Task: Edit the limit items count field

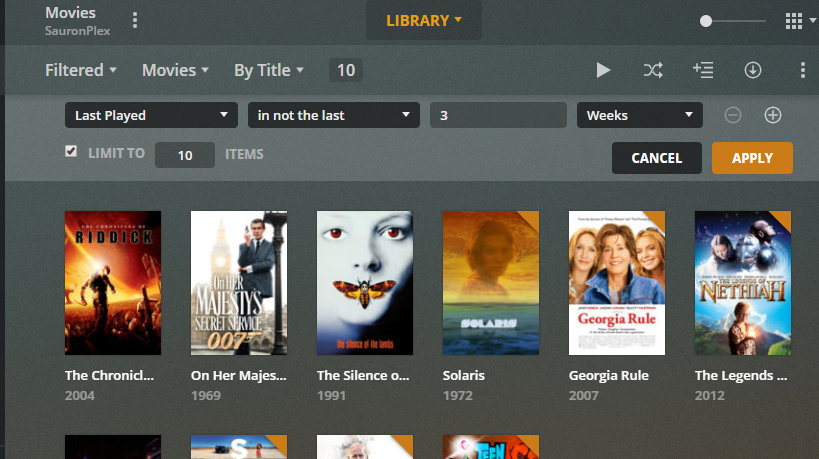Action: click(x=185, y=155)
